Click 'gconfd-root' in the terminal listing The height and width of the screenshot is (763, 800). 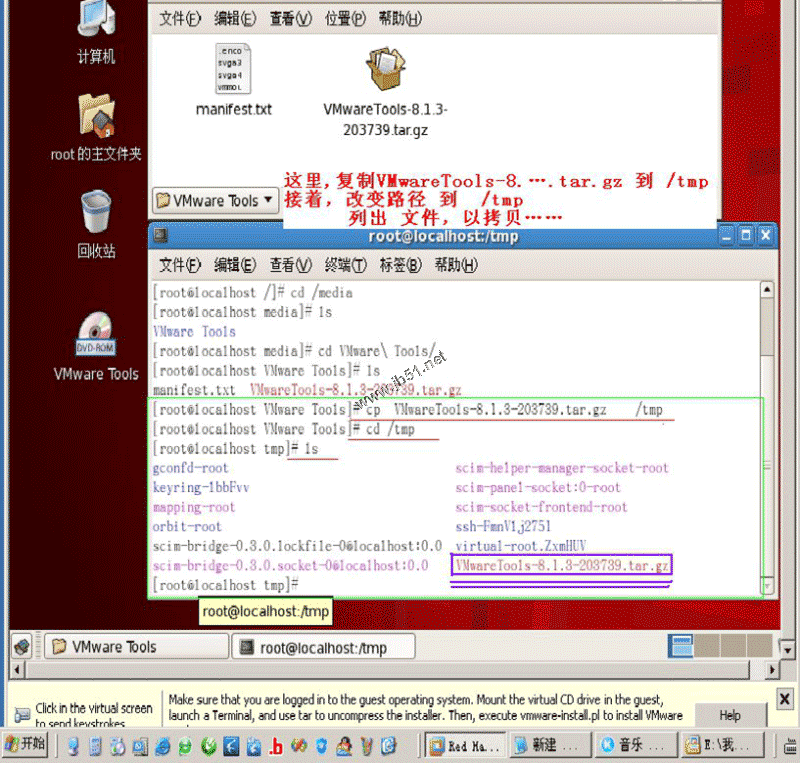click(191, 468)
